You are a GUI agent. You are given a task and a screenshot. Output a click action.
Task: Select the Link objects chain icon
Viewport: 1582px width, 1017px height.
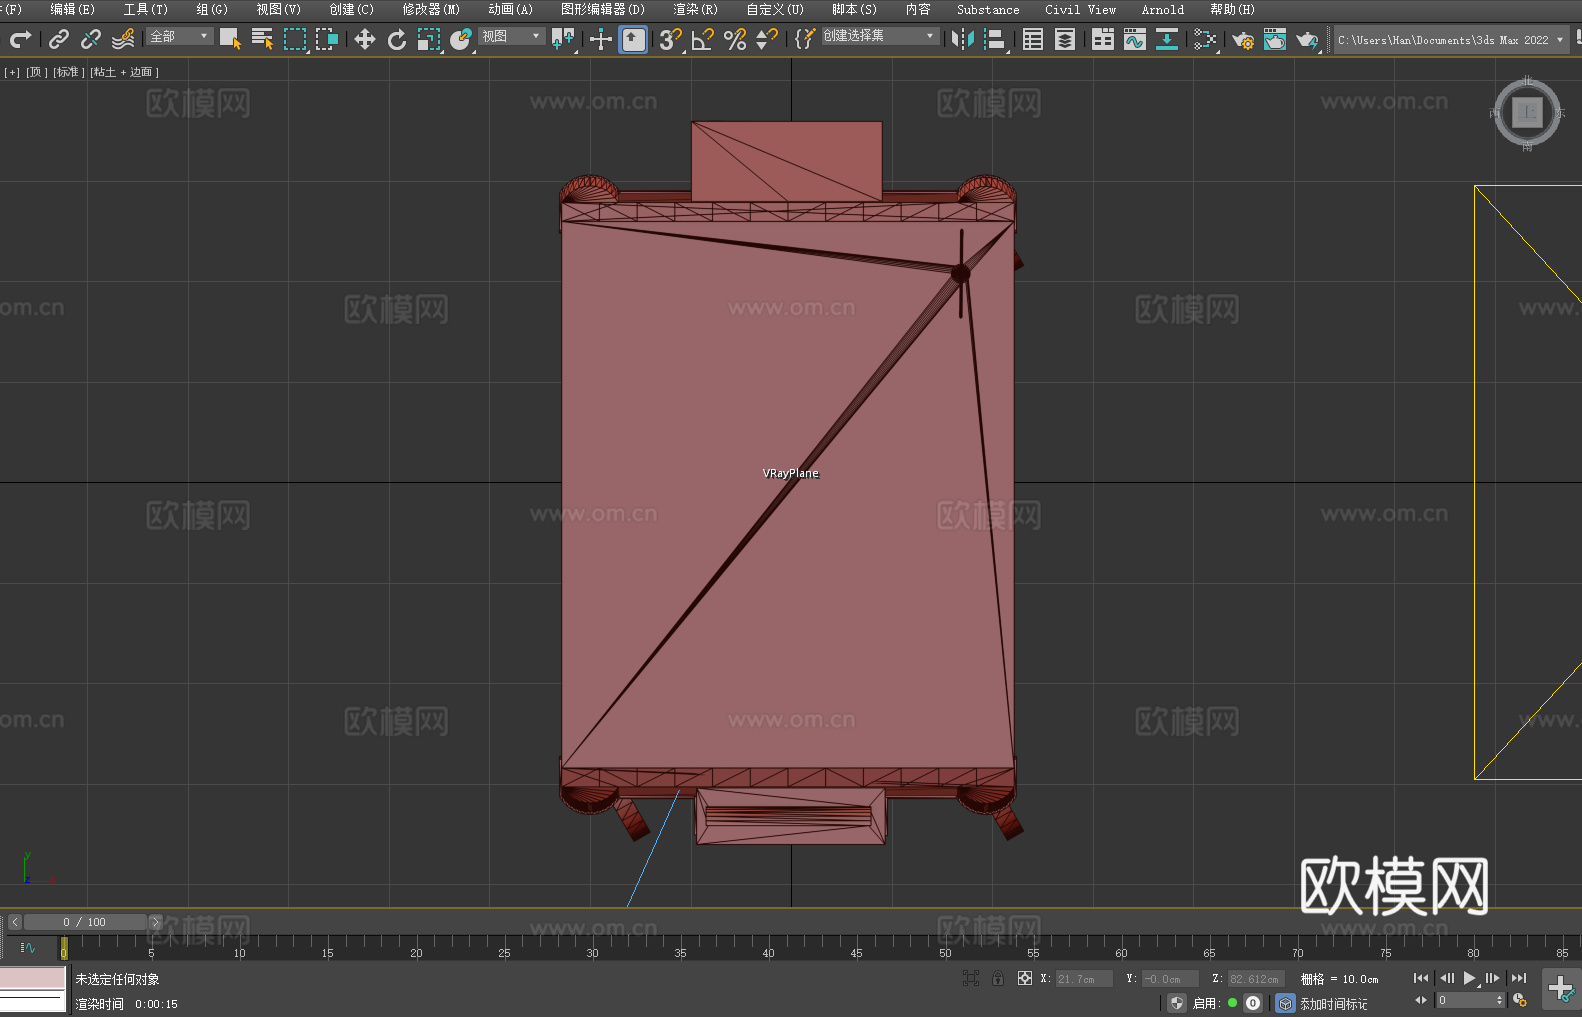59,39
